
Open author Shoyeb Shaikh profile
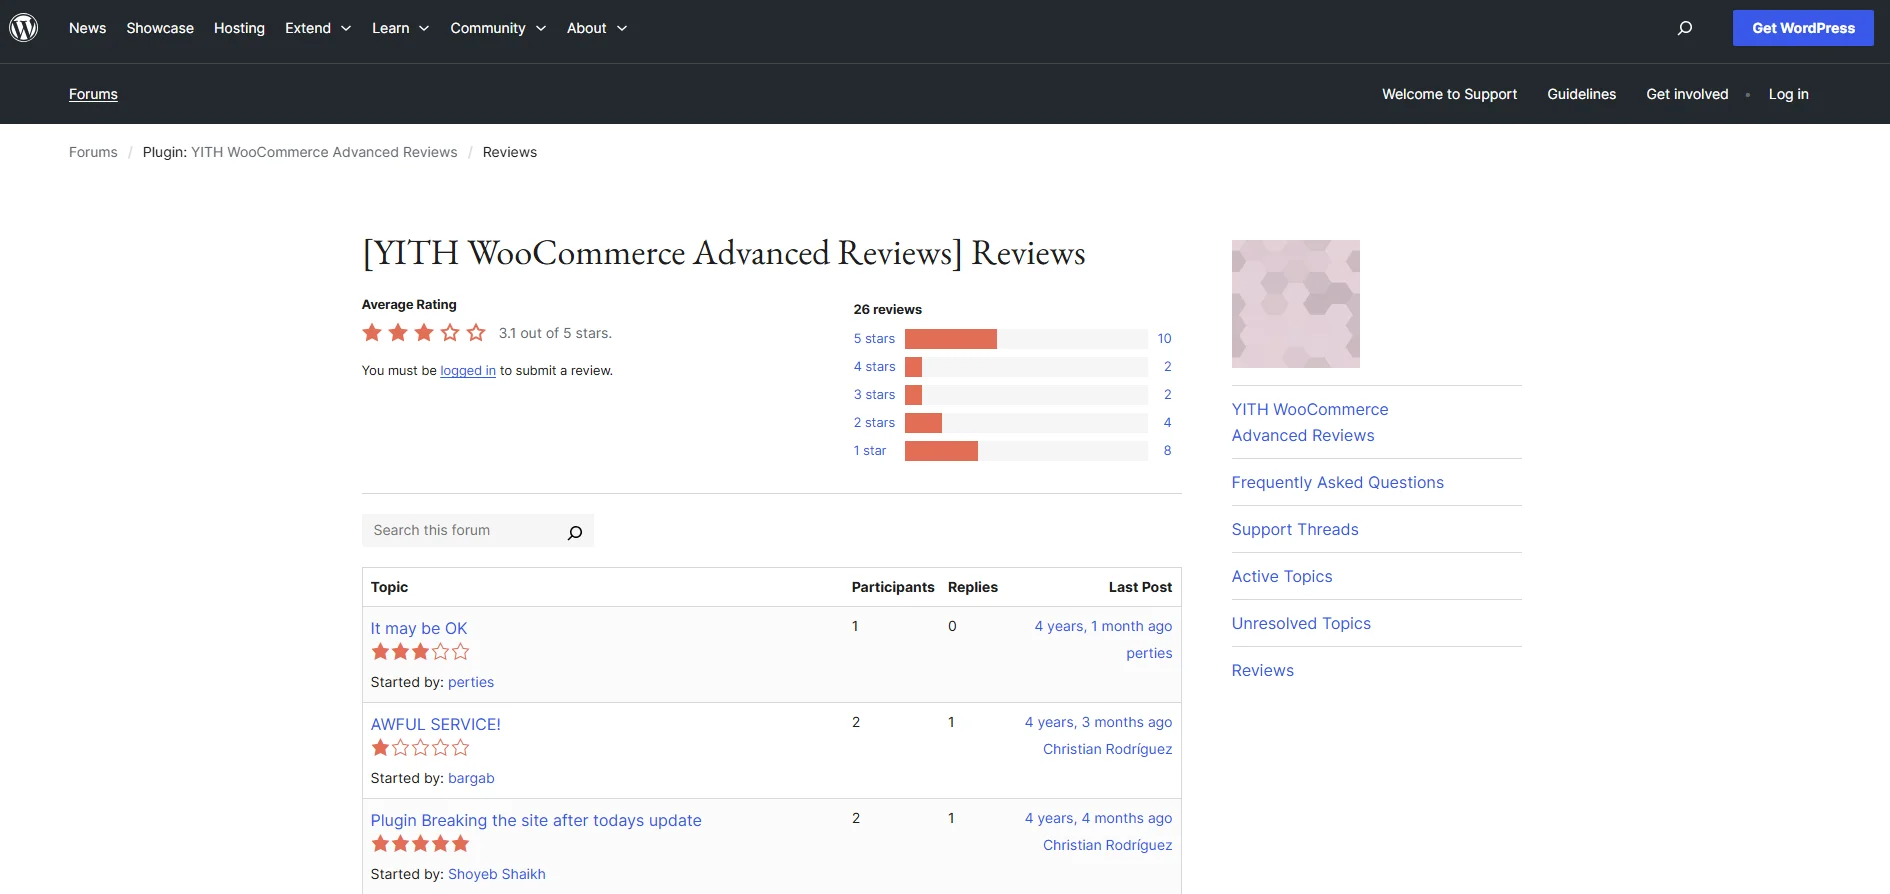pos(497,874)
